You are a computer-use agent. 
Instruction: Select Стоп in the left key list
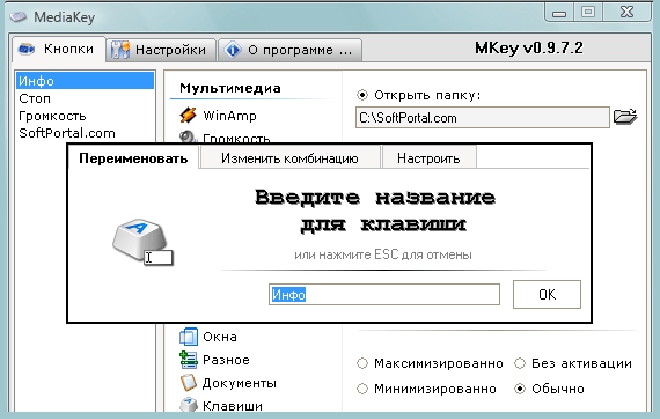pyautogui.click(x=35, y=99)
